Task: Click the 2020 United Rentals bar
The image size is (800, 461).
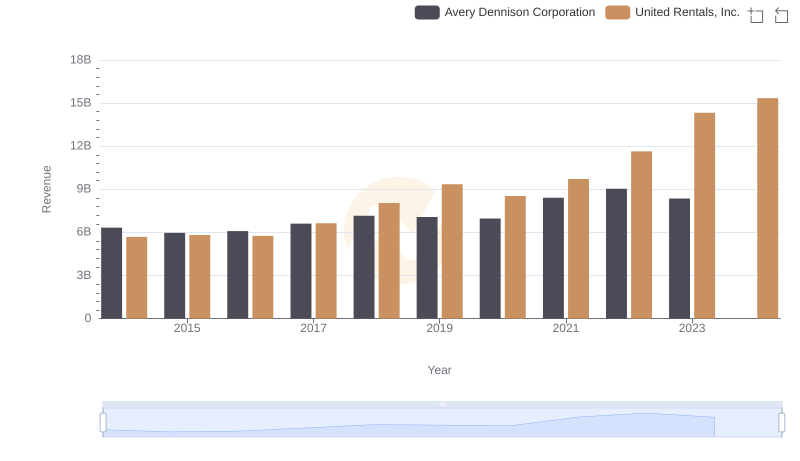Action: pyautogui.click(x=515, y=257)
